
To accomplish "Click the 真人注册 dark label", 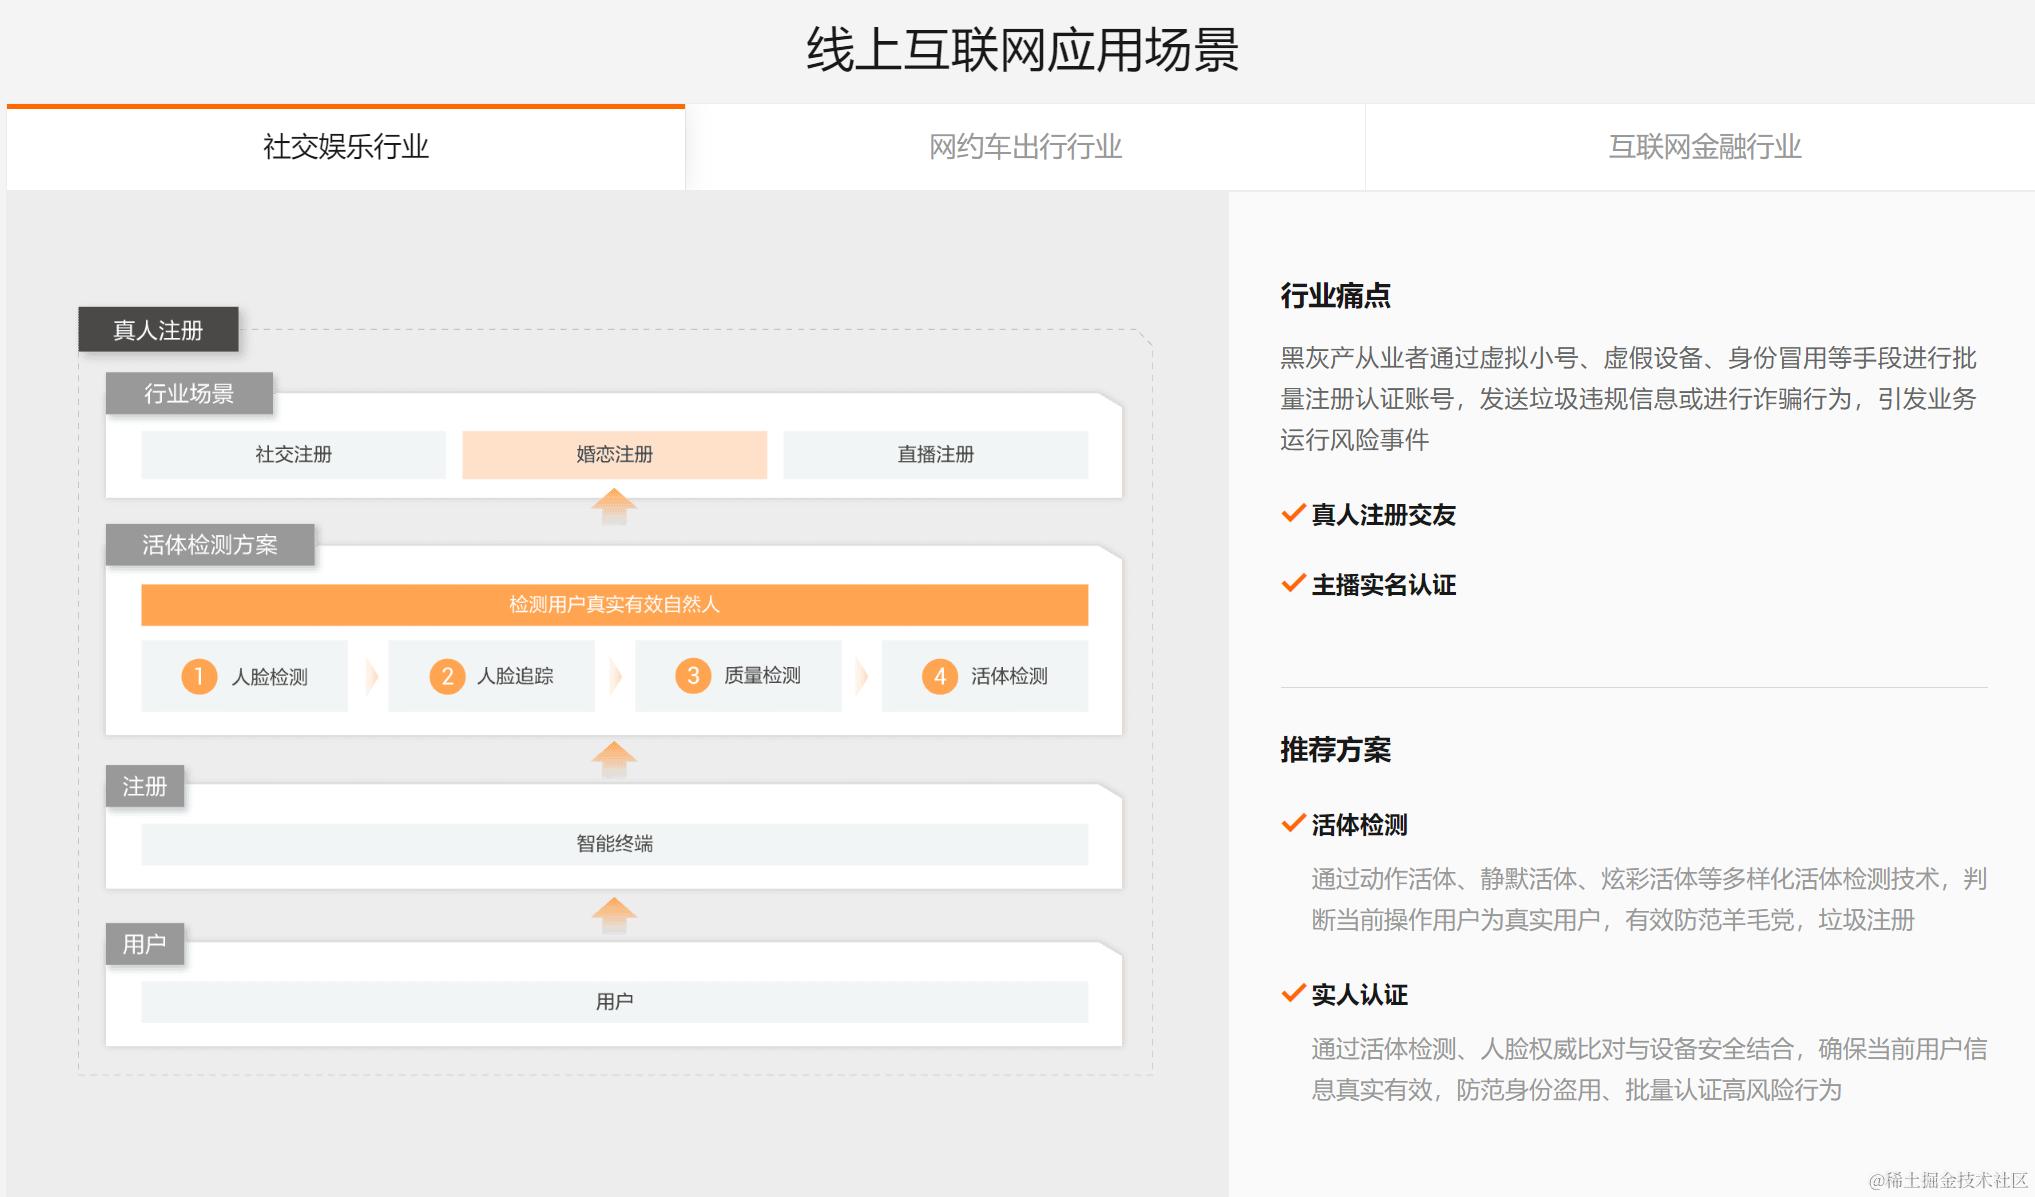I will [158, 330].
